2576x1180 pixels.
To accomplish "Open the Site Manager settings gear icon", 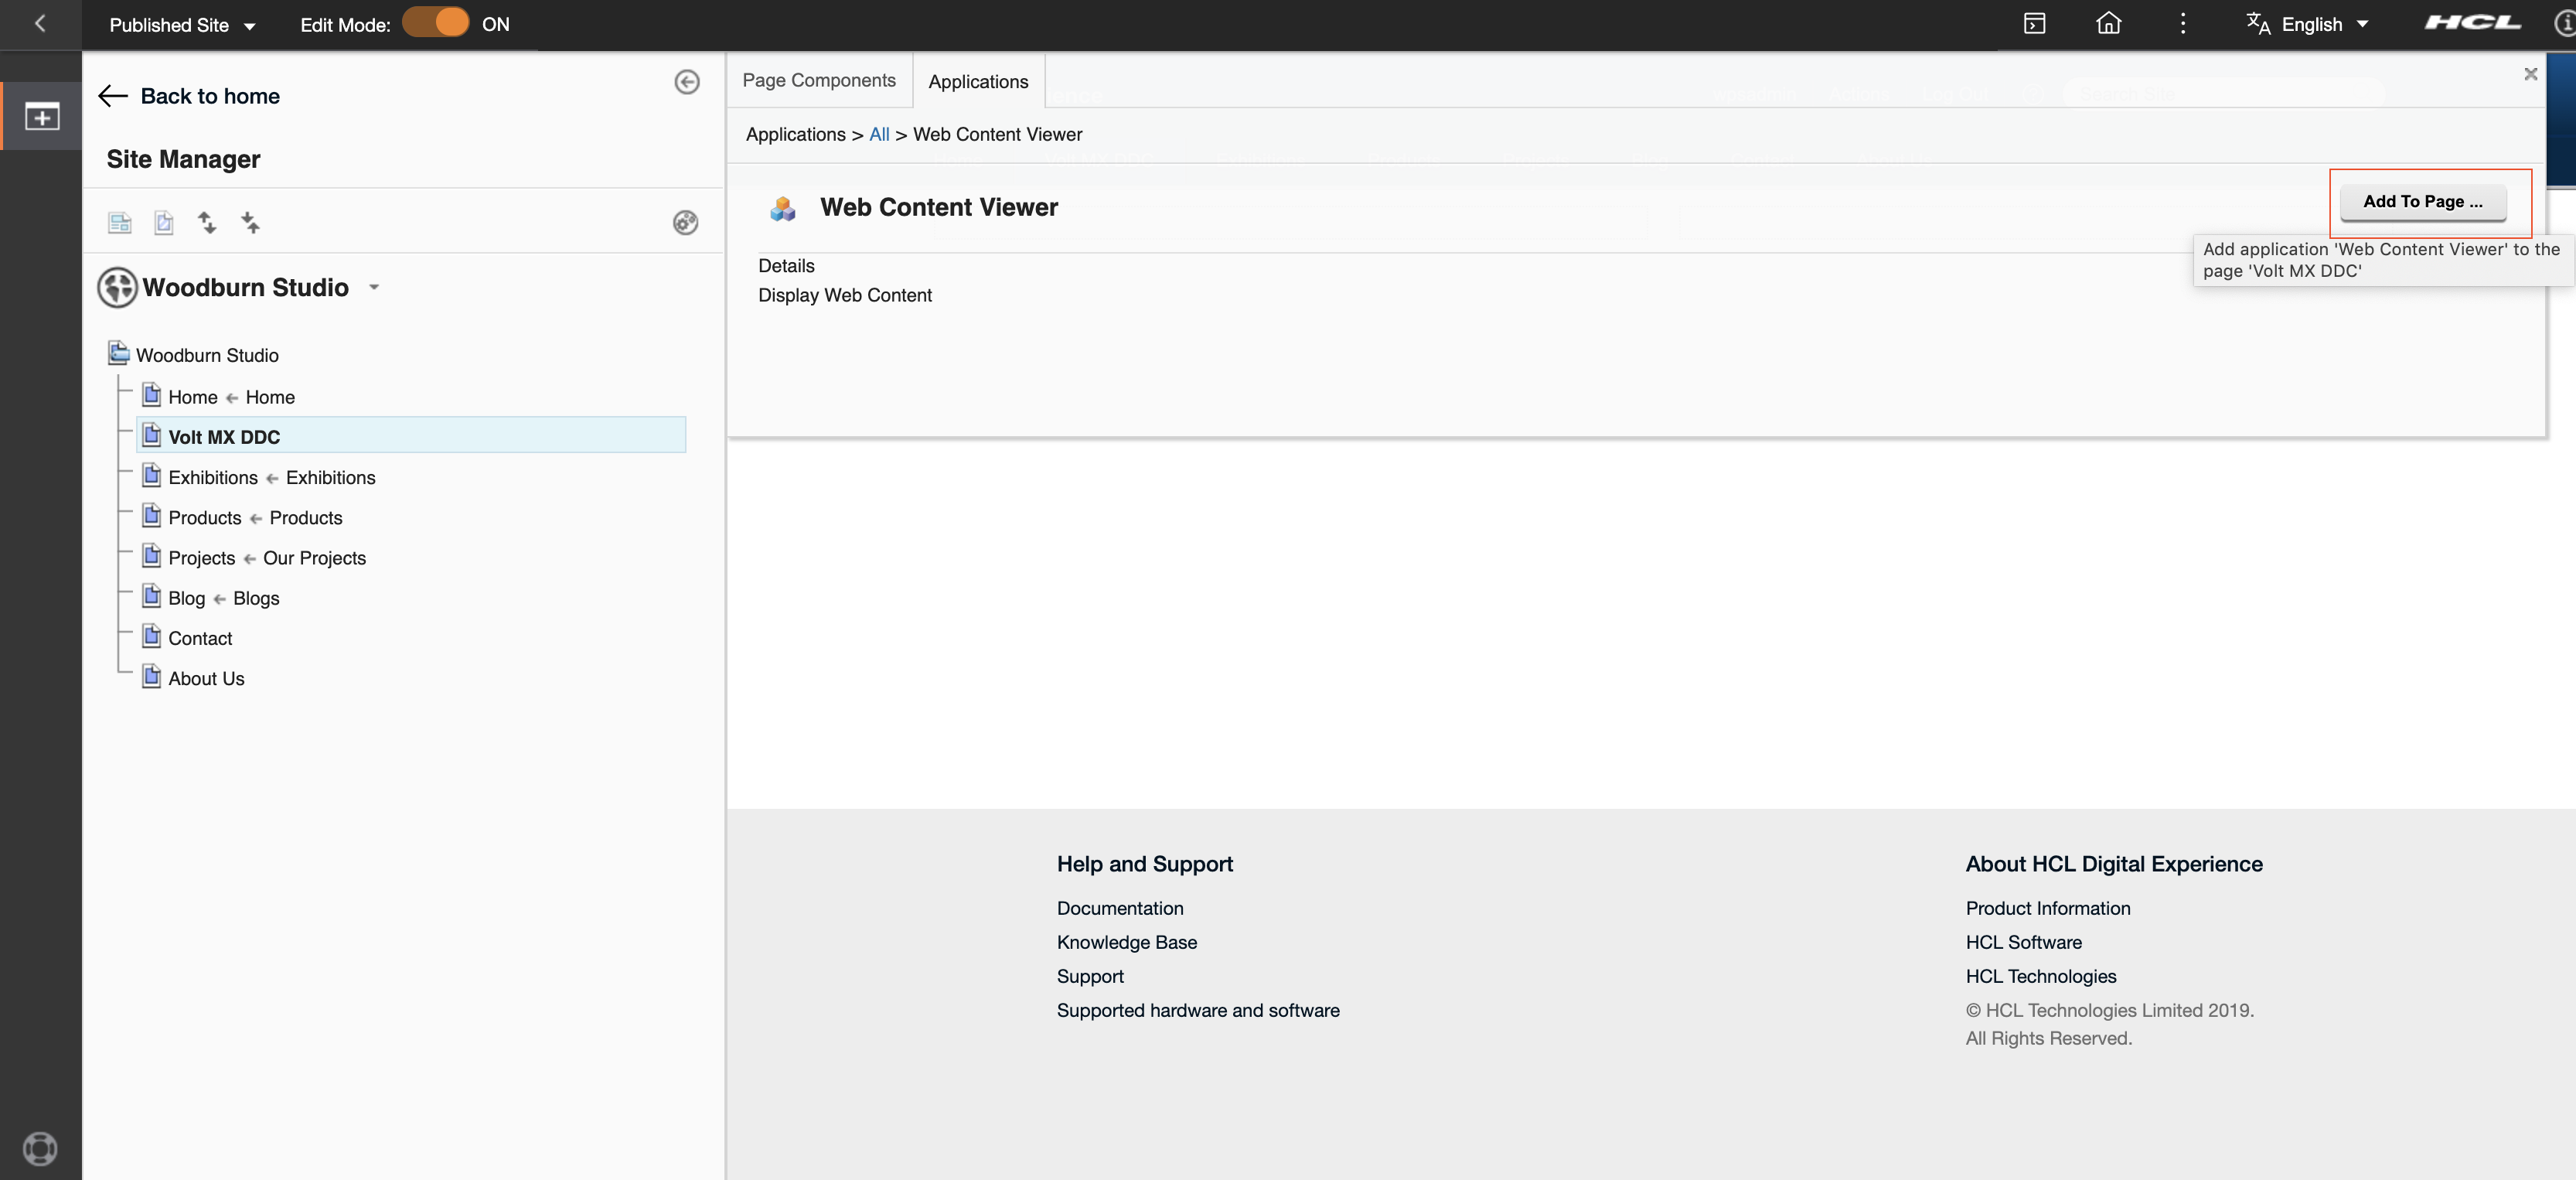I will point(685,222).
